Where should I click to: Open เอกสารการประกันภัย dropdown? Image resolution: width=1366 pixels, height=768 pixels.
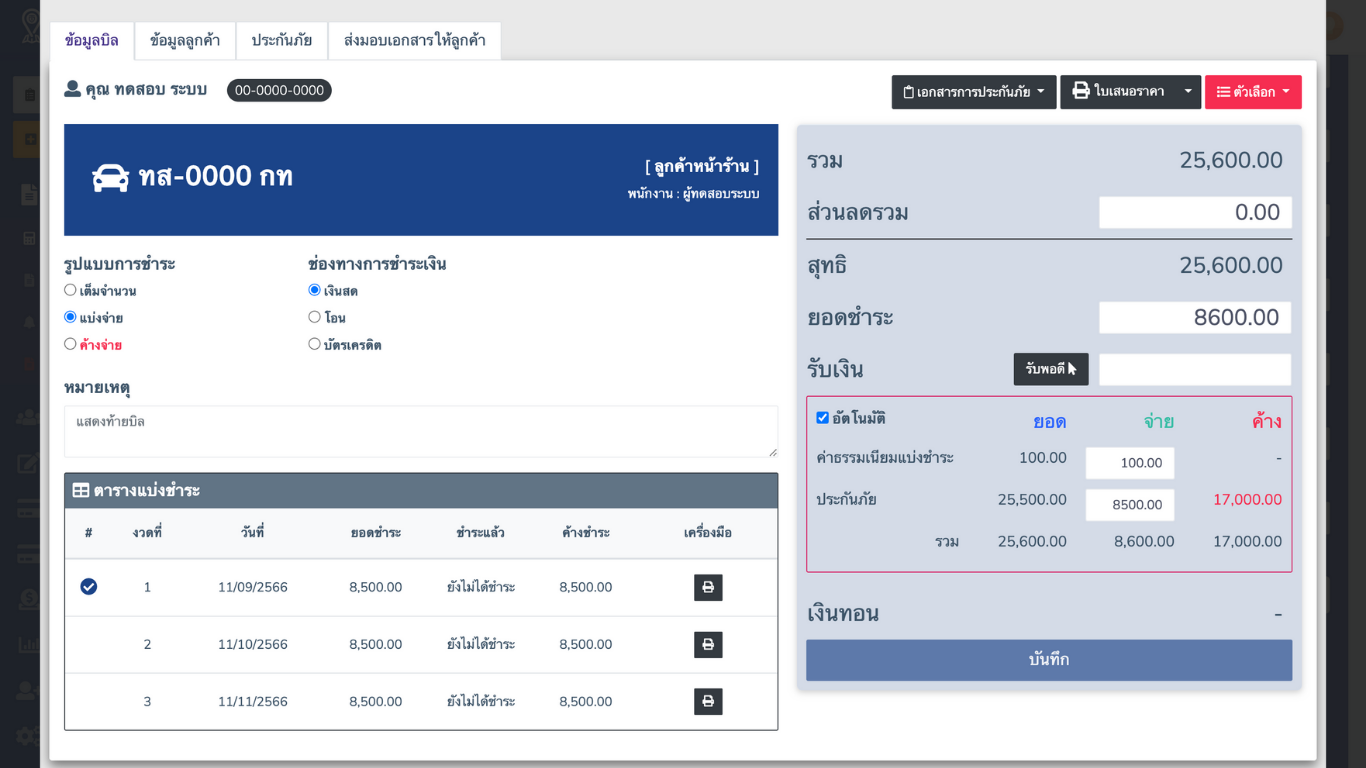[x=974, y=92]
